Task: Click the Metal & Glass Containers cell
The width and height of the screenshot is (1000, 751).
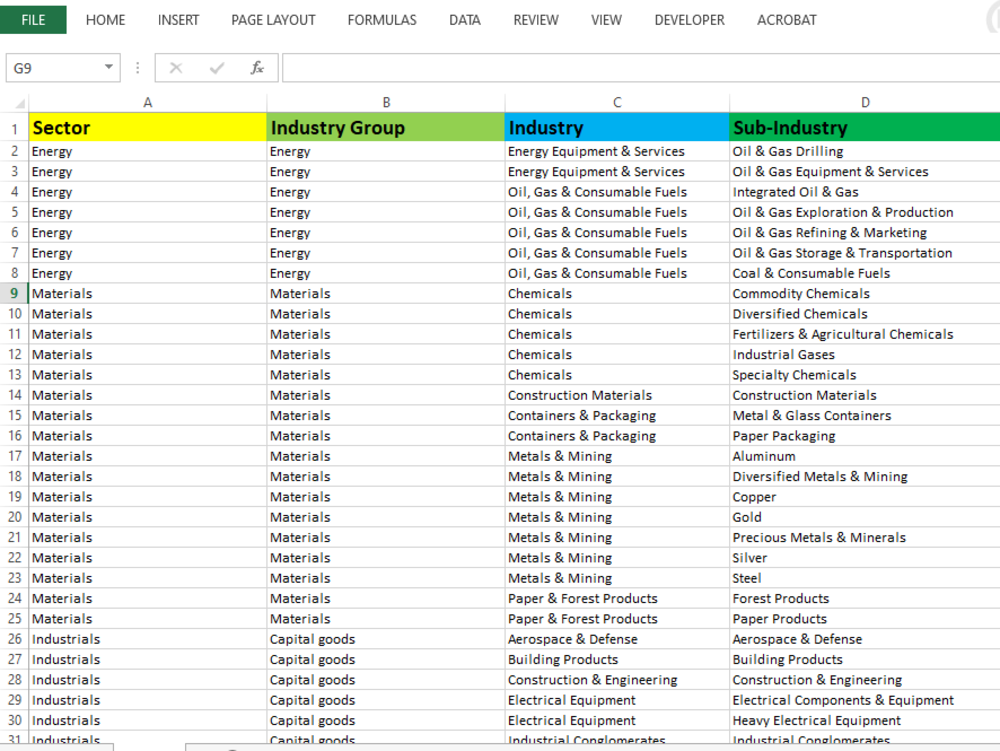Action: pyautogui.click(x=865, y=416)
